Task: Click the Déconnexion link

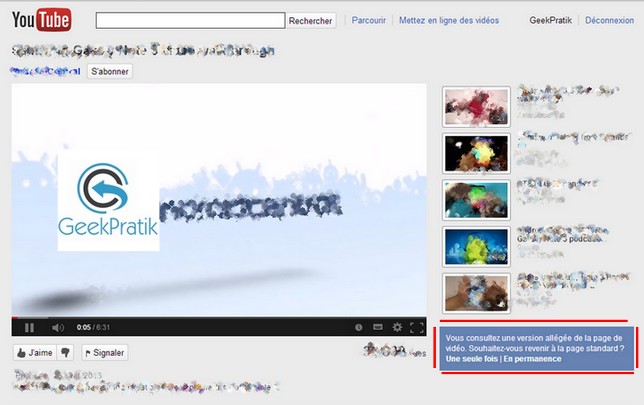Action: 609,20
